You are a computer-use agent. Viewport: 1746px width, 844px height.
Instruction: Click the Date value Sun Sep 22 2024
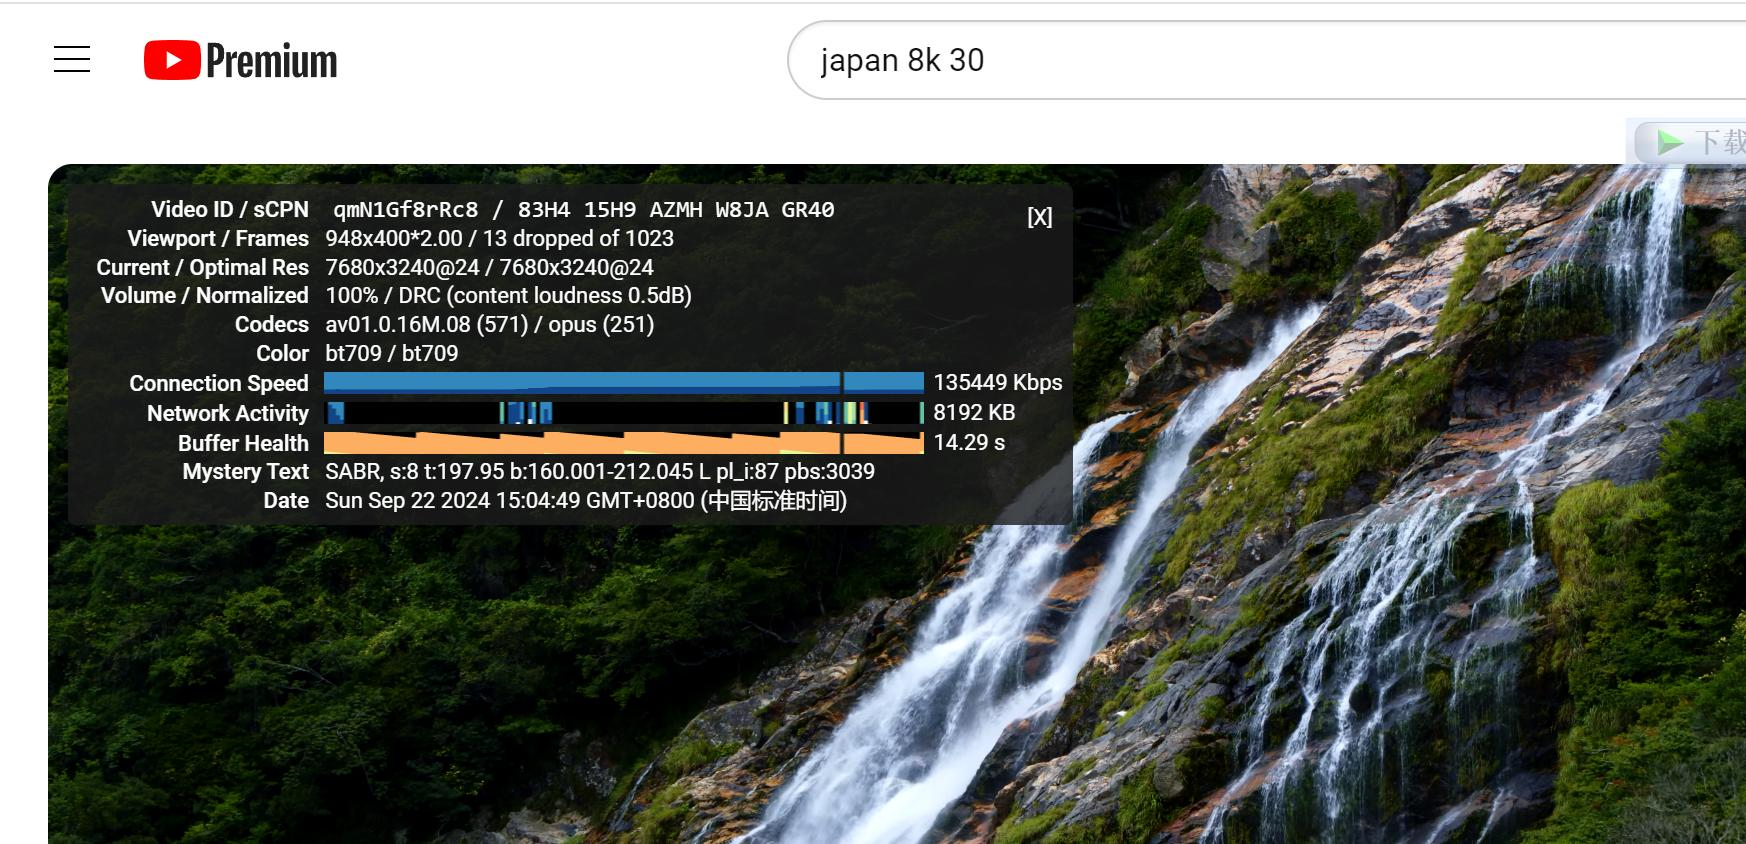[x=586, y=501]
